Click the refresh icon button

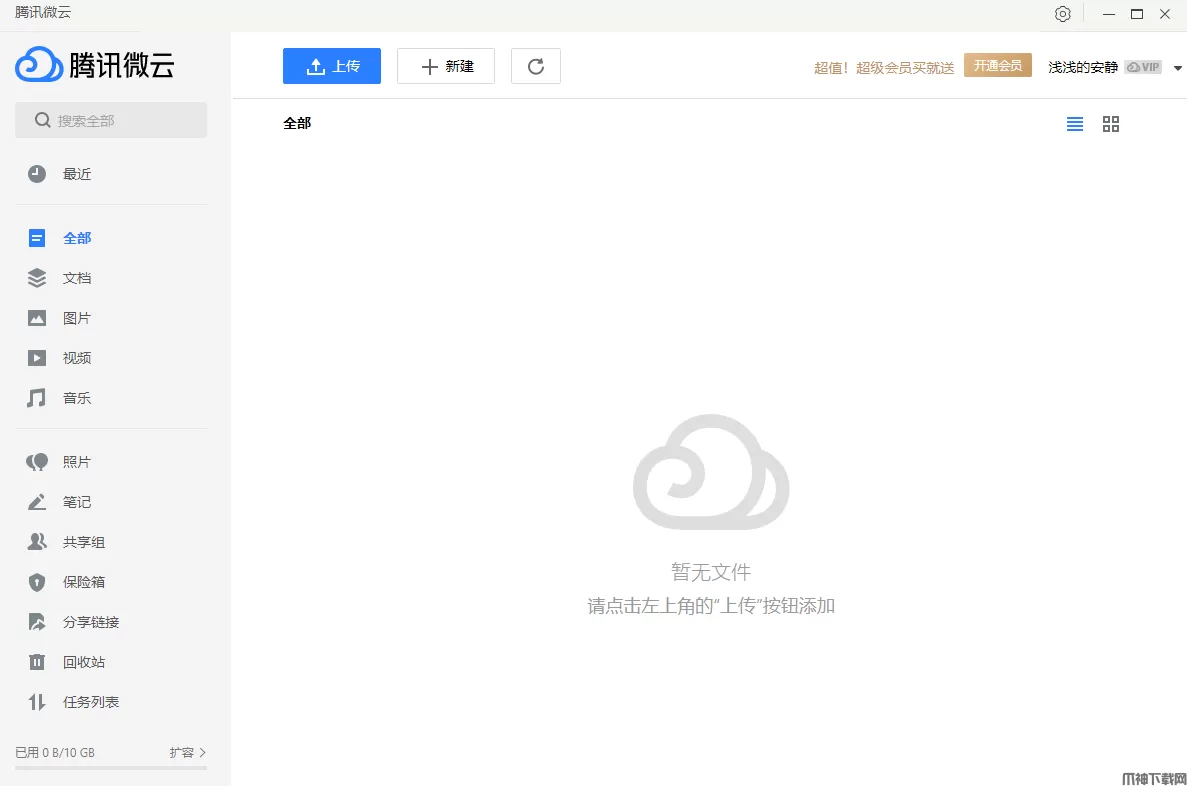tap(536, 66)
